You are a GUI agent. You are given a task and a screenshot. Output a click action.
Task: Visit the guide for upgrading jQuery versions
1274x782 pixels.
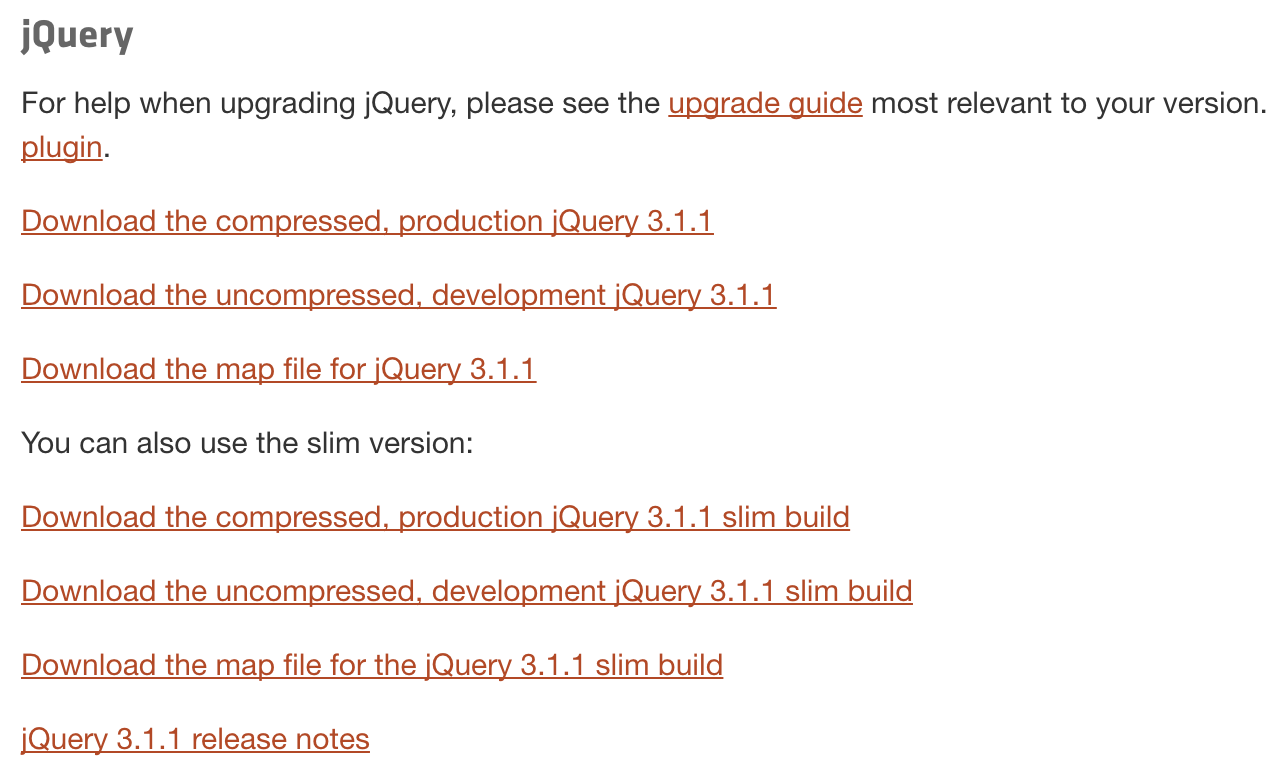pos(765,103)
